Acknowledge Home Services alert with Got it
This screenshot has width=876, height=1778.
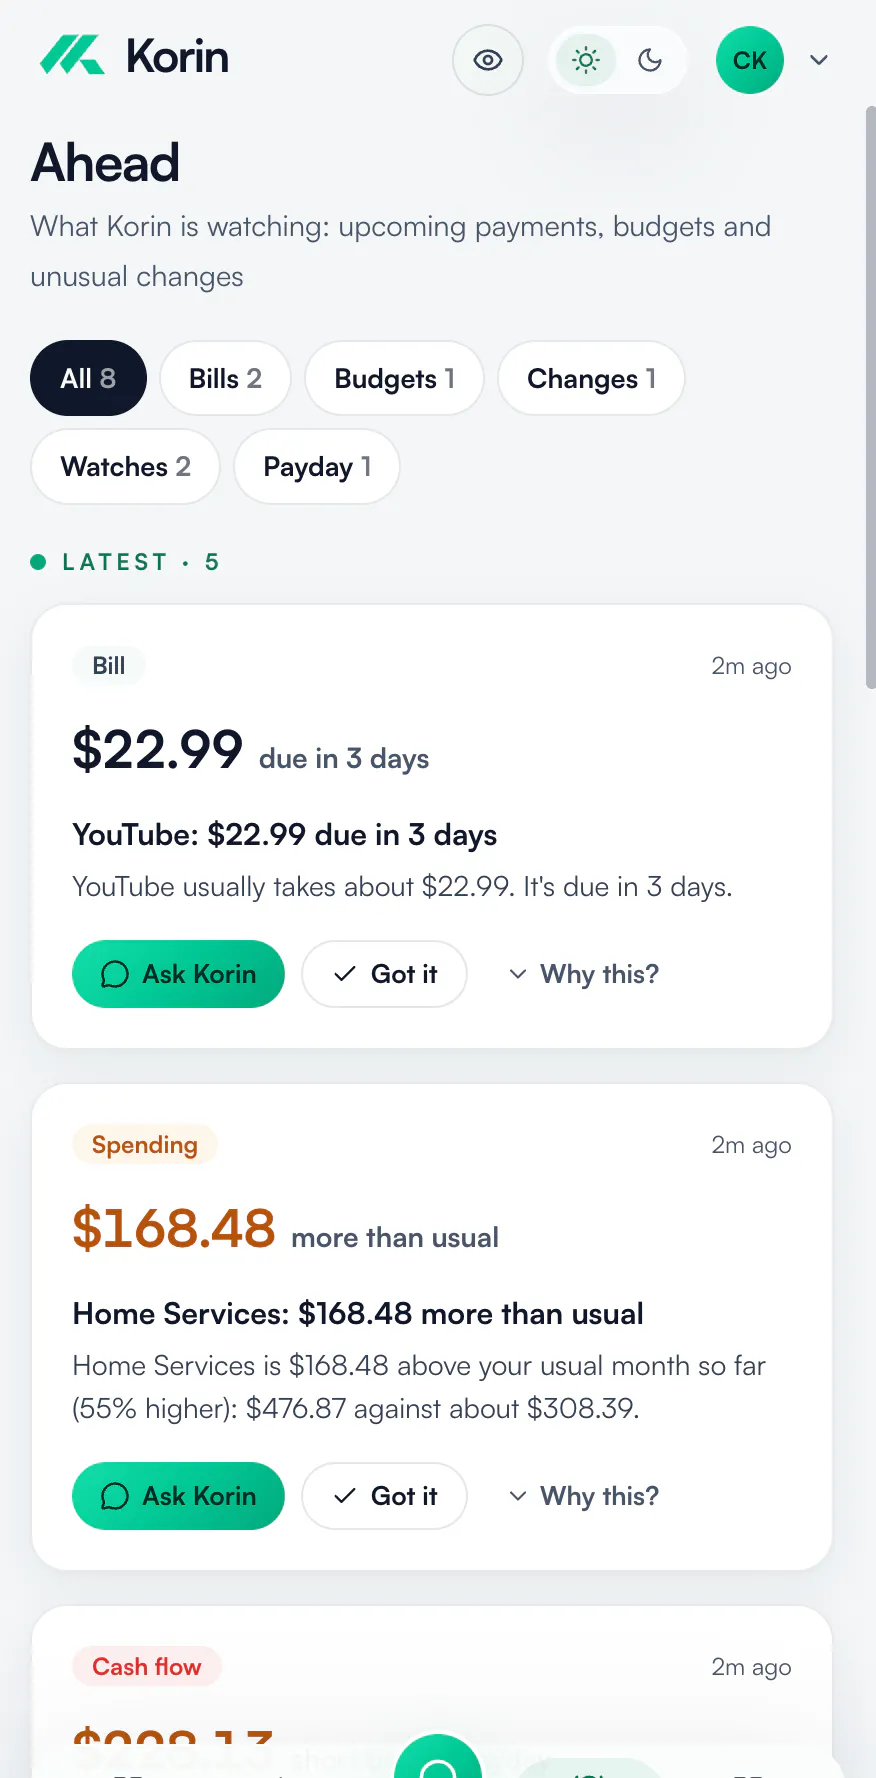point(384,1496)
